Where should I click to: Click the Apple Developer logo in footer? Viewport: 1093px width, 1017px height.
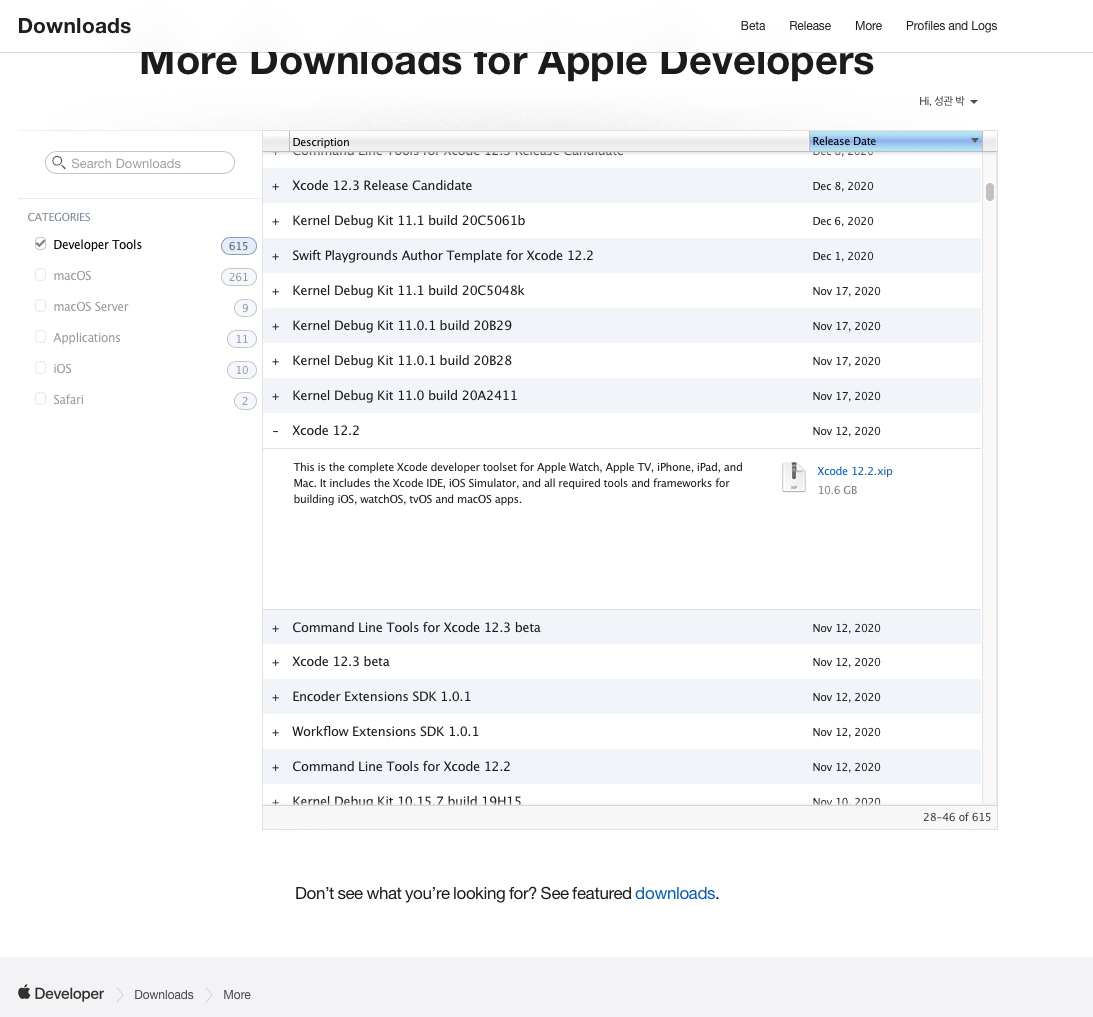pos(24,992)
